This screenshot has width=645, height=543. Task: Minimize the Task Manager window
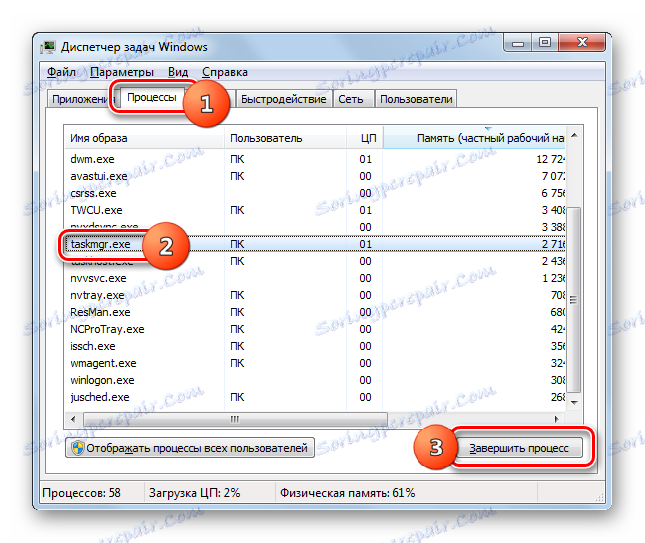point(517,42)
